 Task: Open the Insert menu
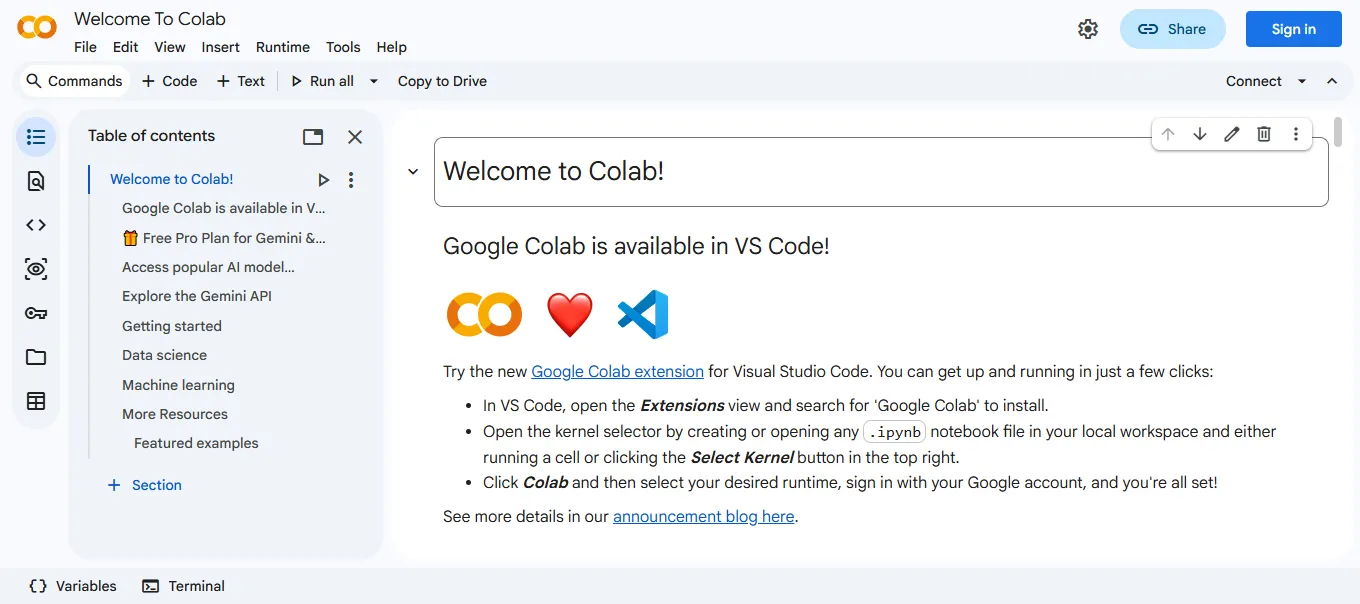pyautogui.click(x=221, y=47)
